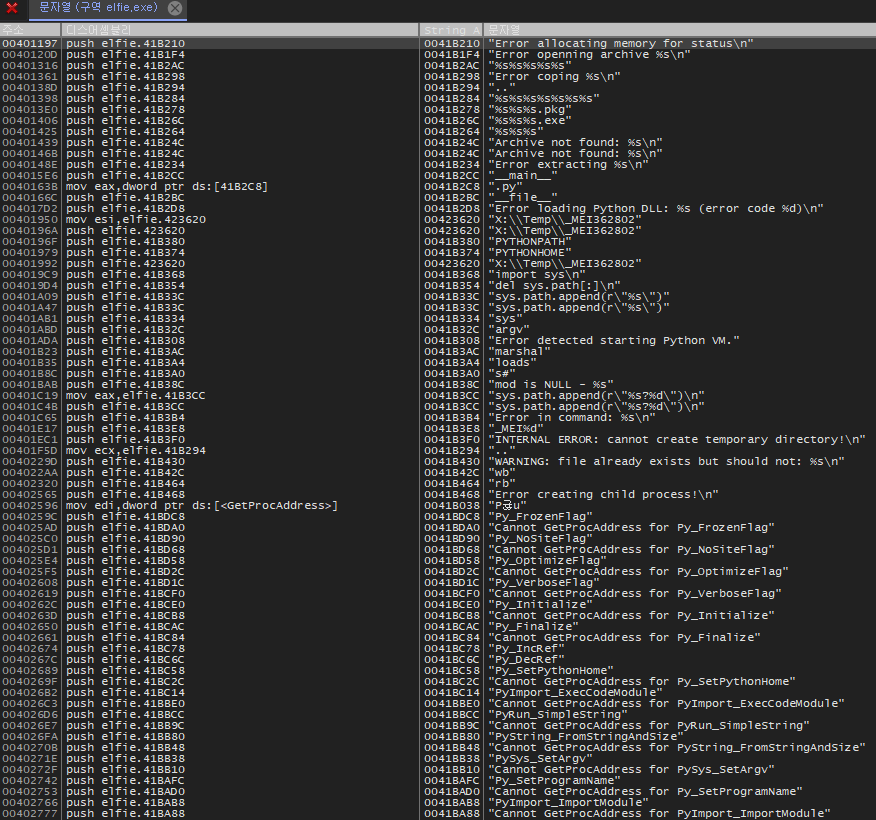Select the "Py_SetPythonHome" string
876x820 pixels.
(551, 670)
